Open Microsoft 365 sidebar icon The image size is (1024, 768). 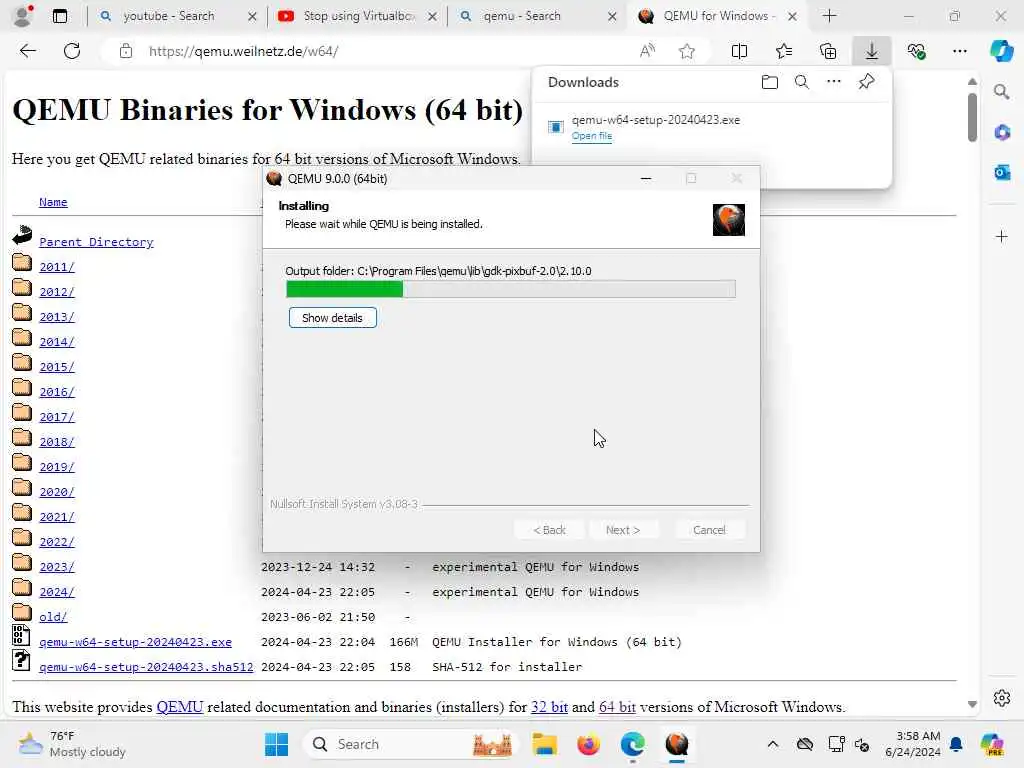(x=1002, y=133)
